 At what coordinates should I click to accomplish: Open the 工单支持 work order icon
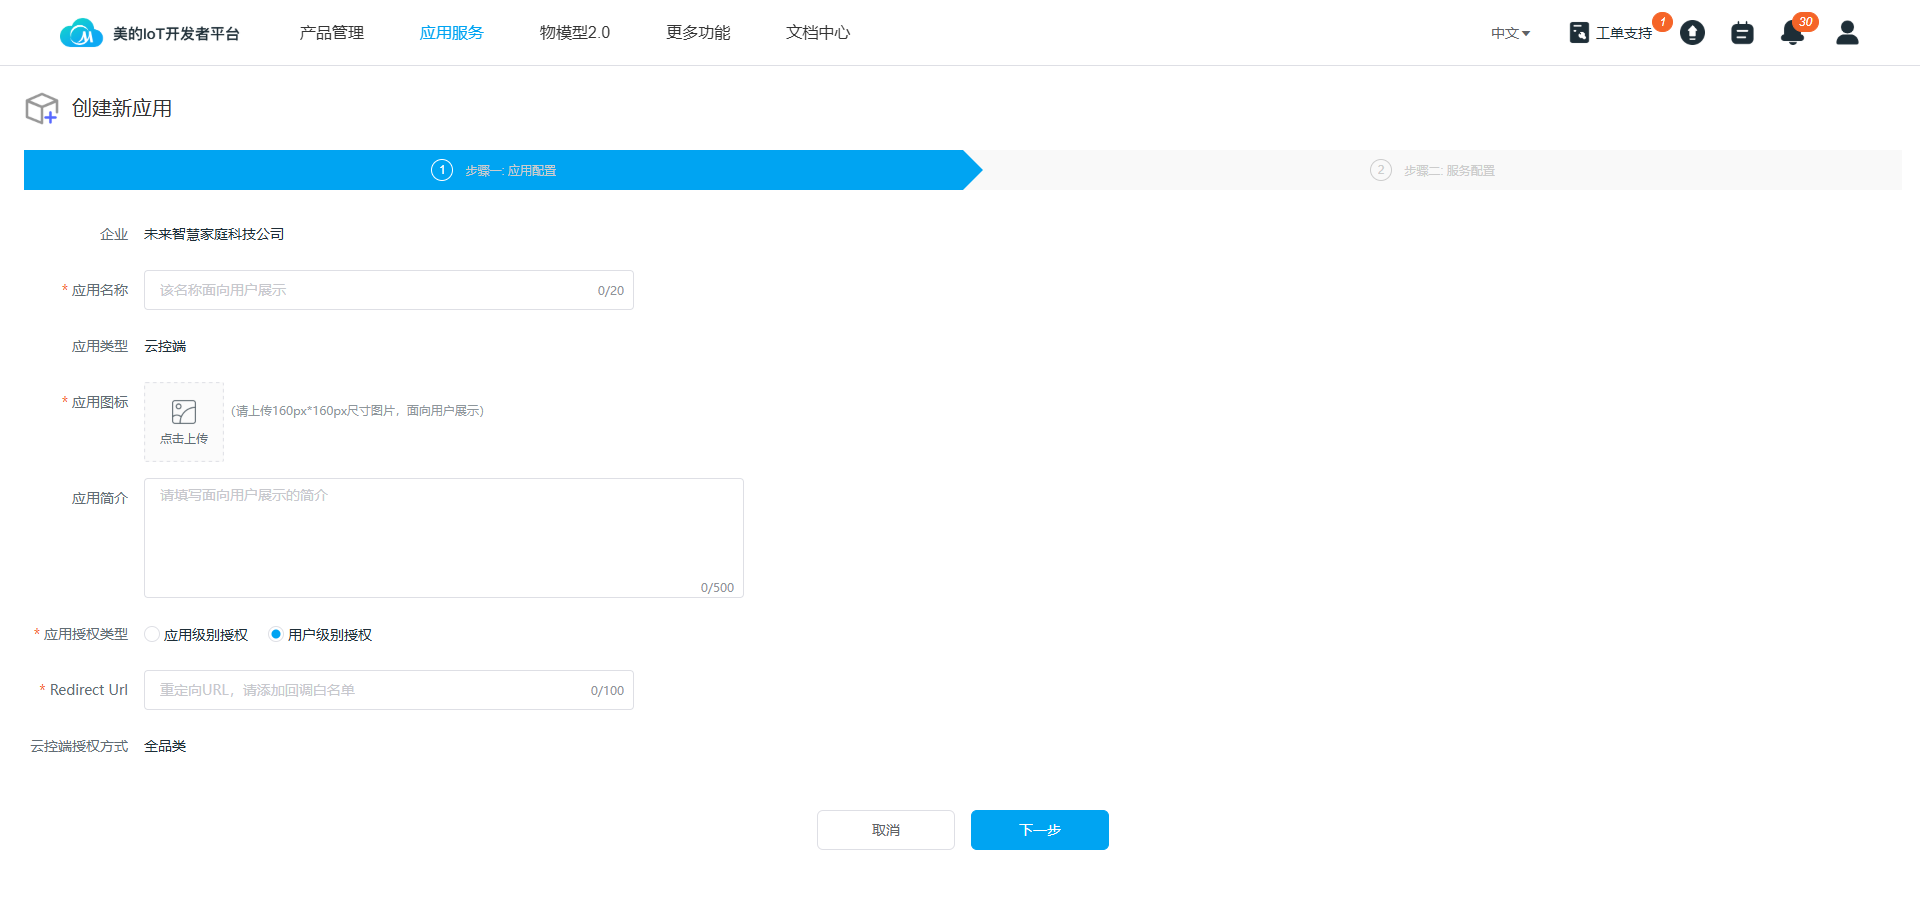[1579, 33]
